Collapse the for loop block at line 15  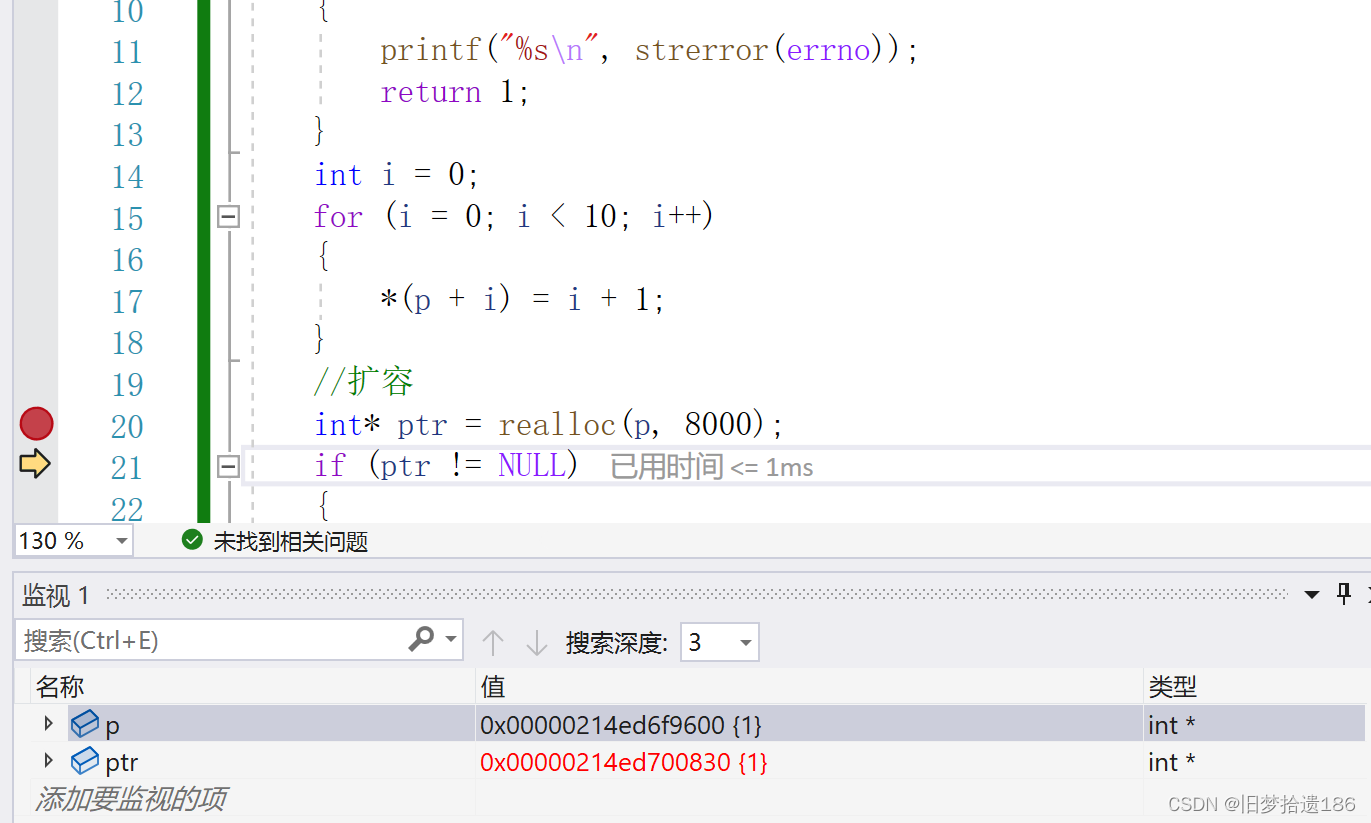[229, 216]
